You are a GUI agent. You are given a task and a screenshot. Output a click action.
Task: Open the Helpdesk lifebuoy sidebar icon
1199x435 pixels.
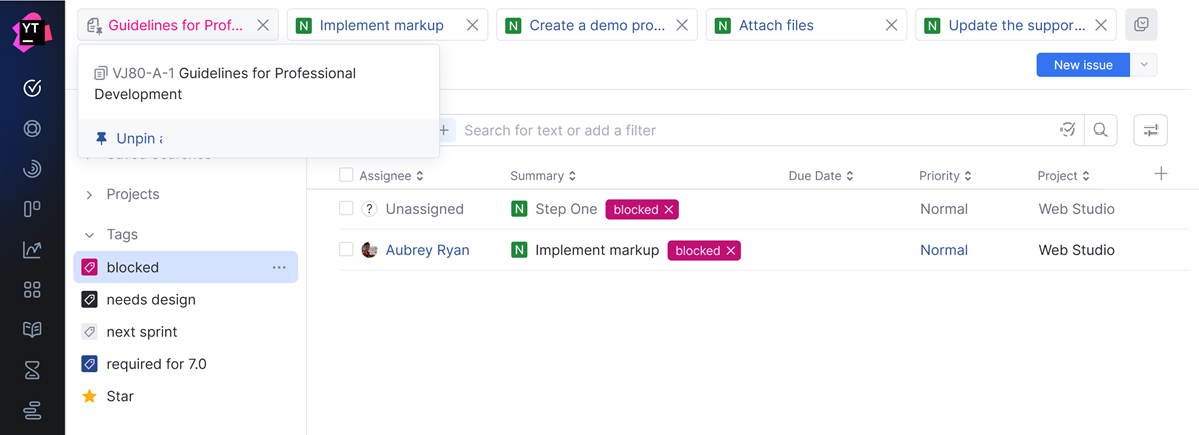click(32, 128)
